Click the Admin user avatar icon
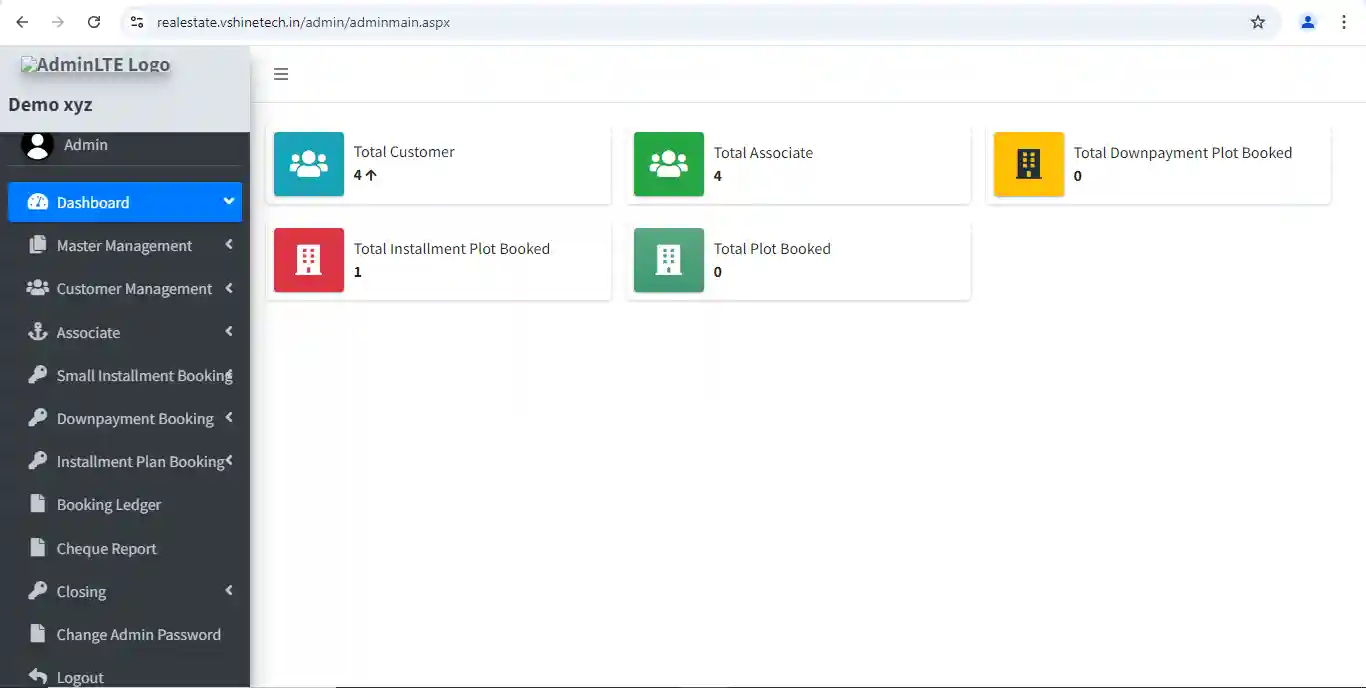 37,145
